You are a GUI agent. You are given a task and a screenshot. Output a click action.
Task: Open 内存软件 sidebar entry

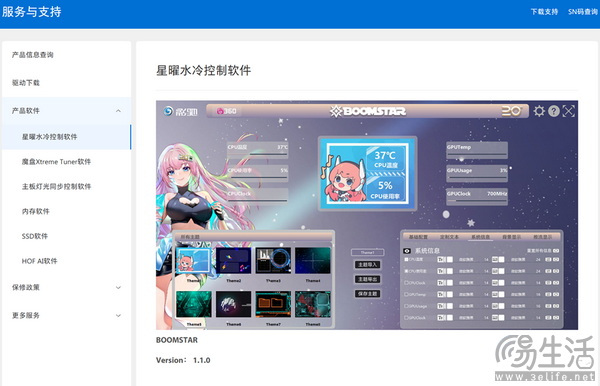[36, 211]
